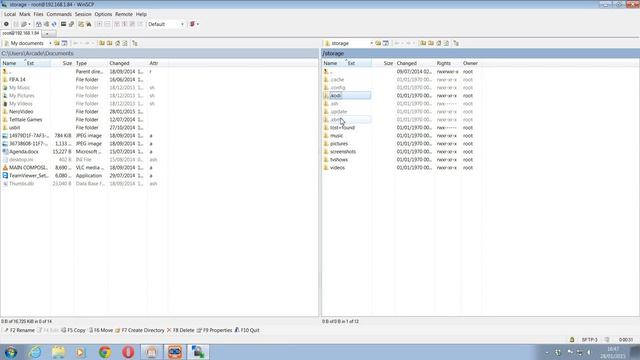Show remote directory tree icon
The height and width of the screenshot is (360, 640).
pyautogui.click(x=456, y=43)
